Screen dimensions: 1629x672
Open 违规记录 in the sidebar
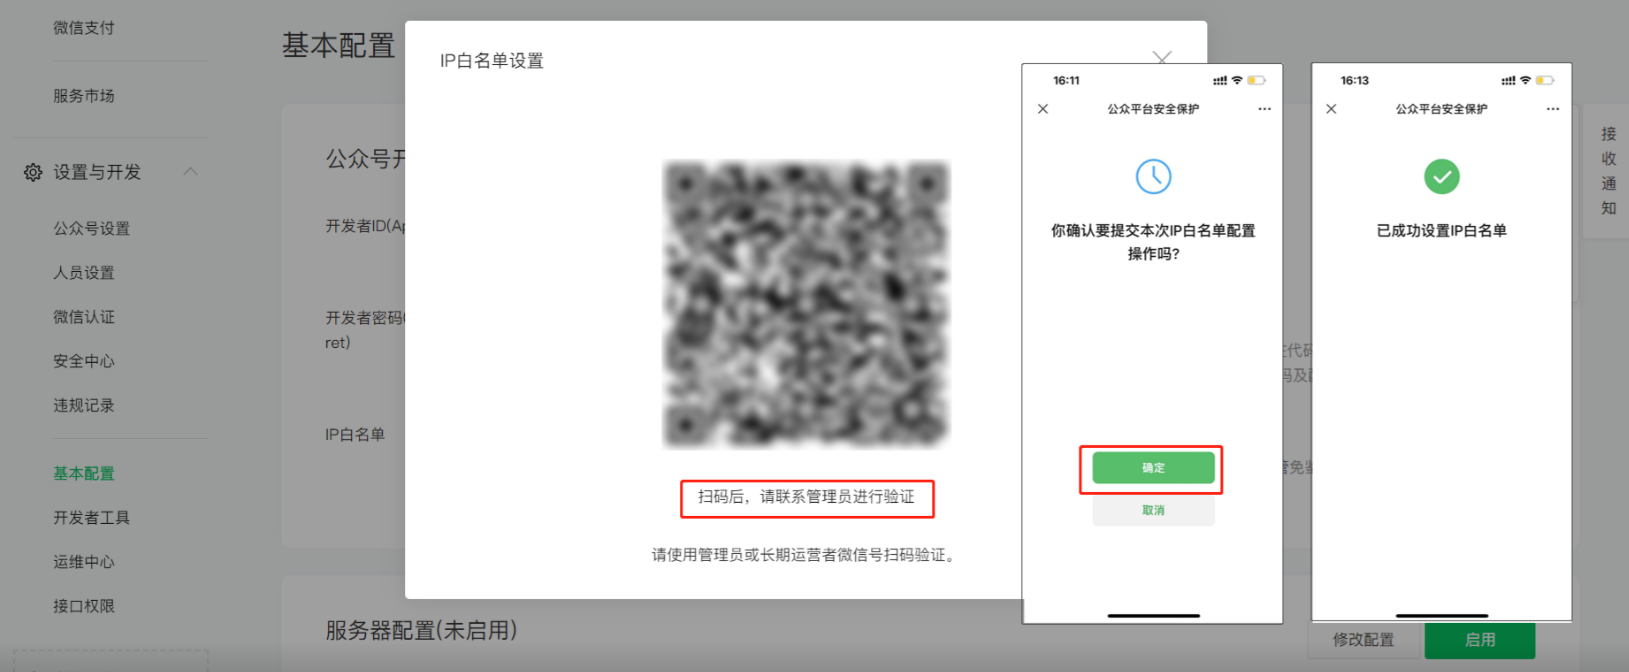pos(84,405)
